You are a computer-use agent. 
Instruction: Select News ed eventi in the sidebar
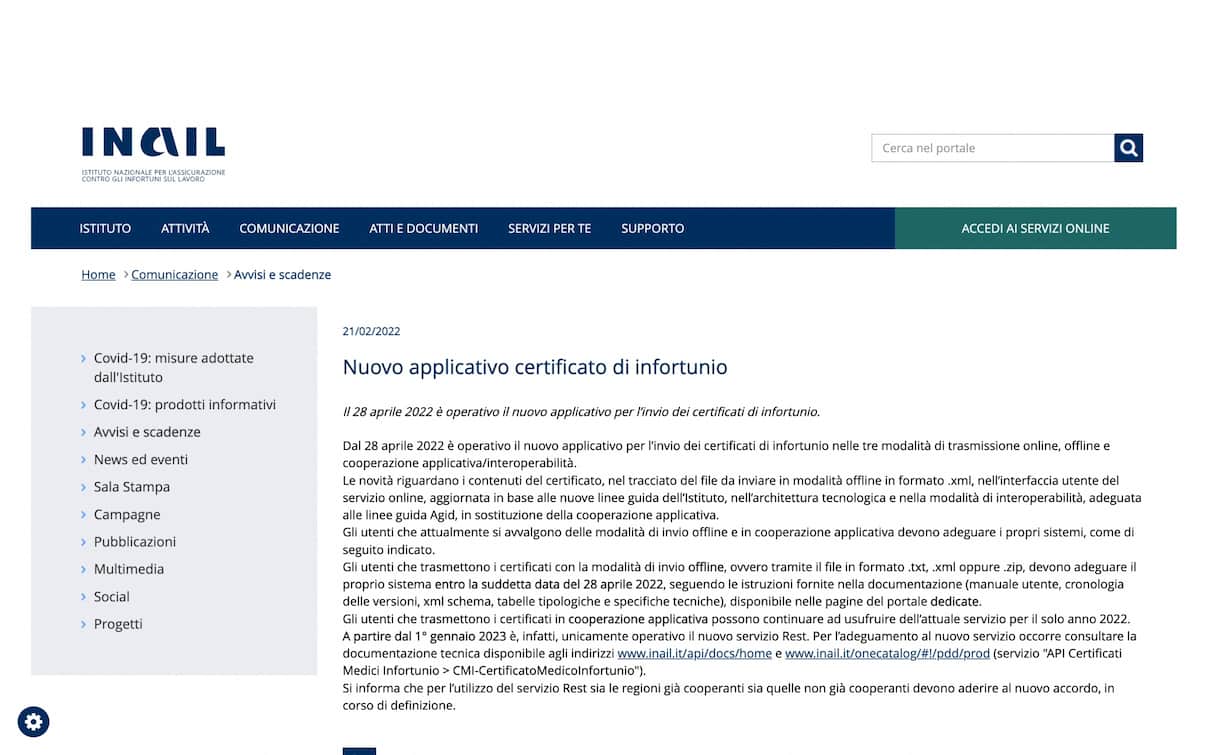coord(141,459)
